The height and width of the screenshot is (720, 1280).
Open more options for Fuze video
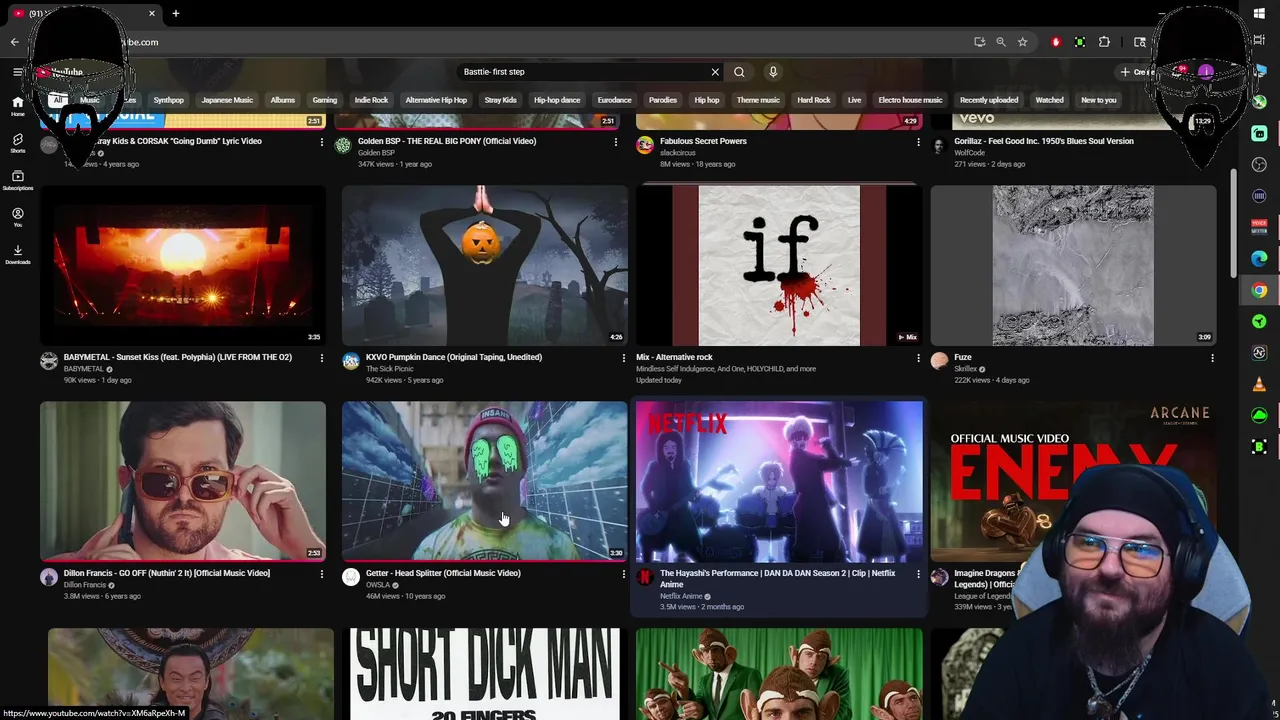tap(1212, 358)
